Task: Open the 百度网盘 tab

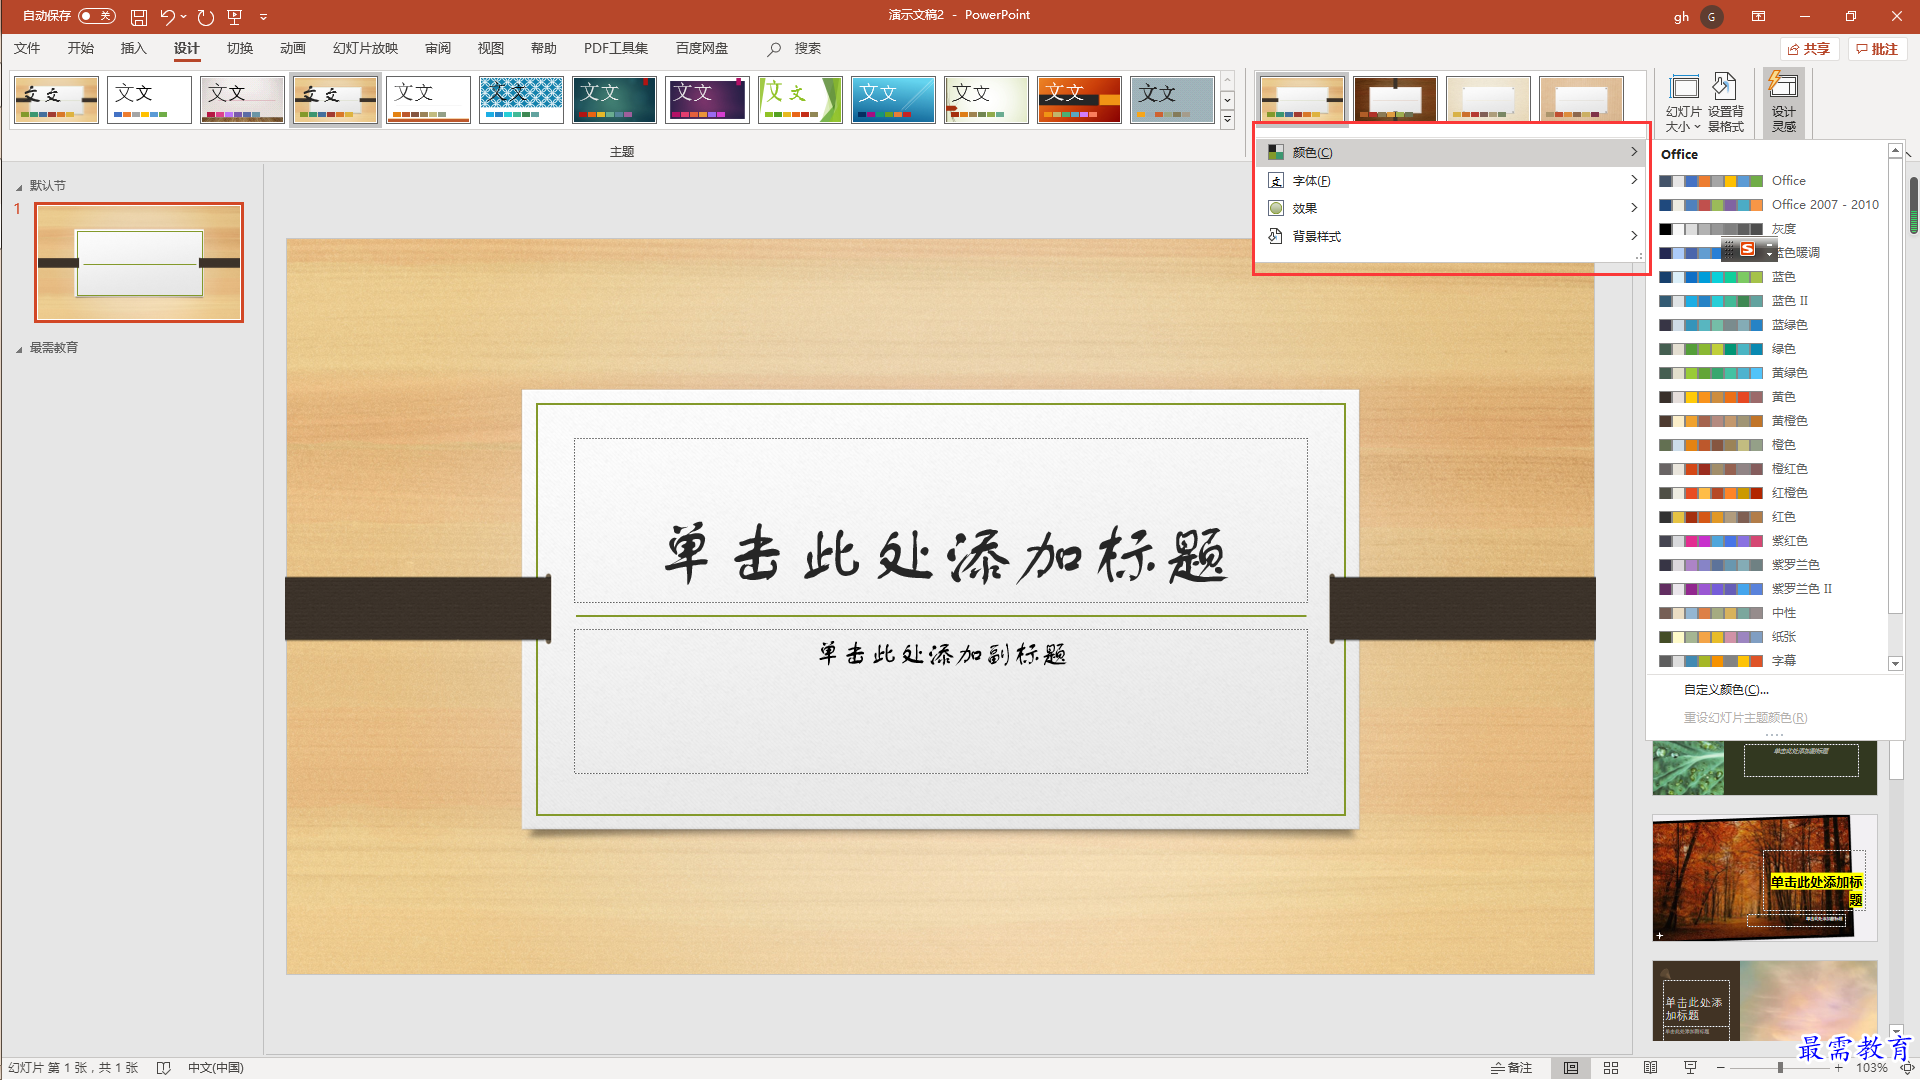Action: point(701,48)
